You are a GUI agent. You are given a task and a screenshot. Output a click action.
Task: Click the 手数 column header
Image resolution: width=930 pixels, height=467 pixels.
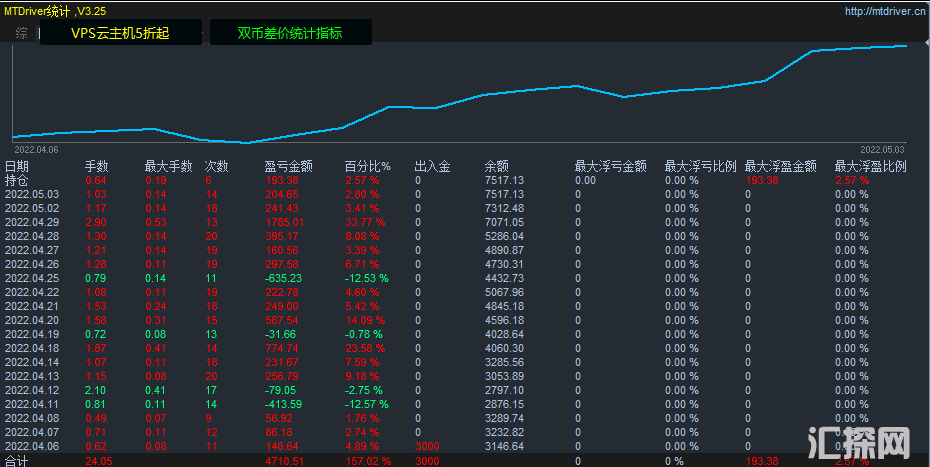96,166
